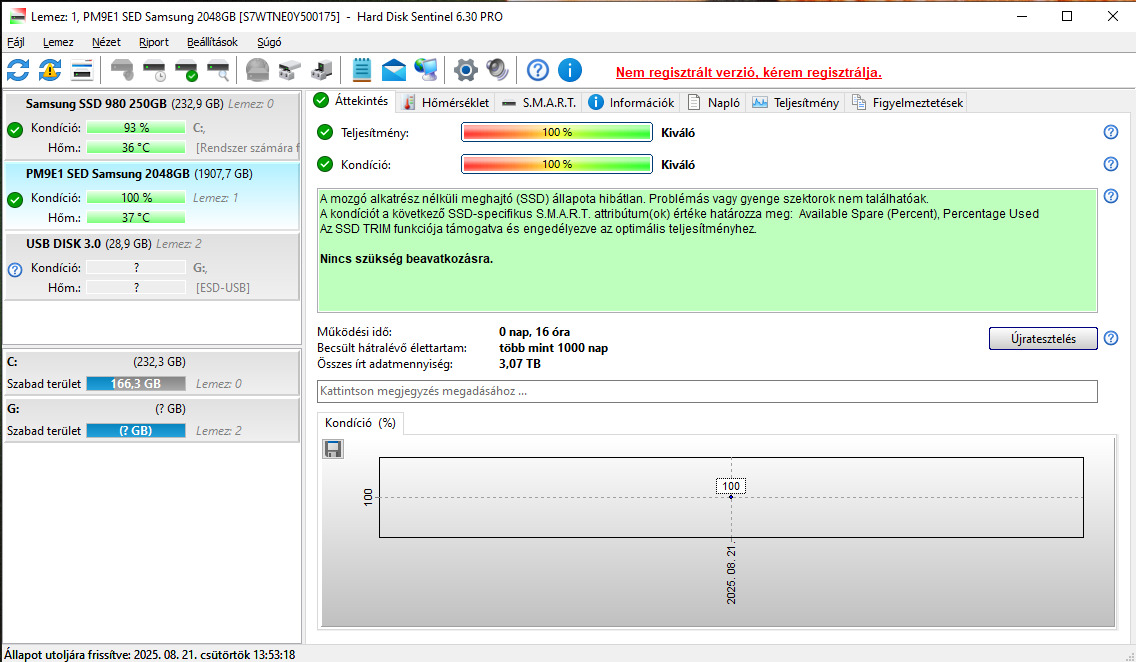Click the G: (? GB) partition row
Viewport: 1136px width, 662px height.
(x=152, y=419)
